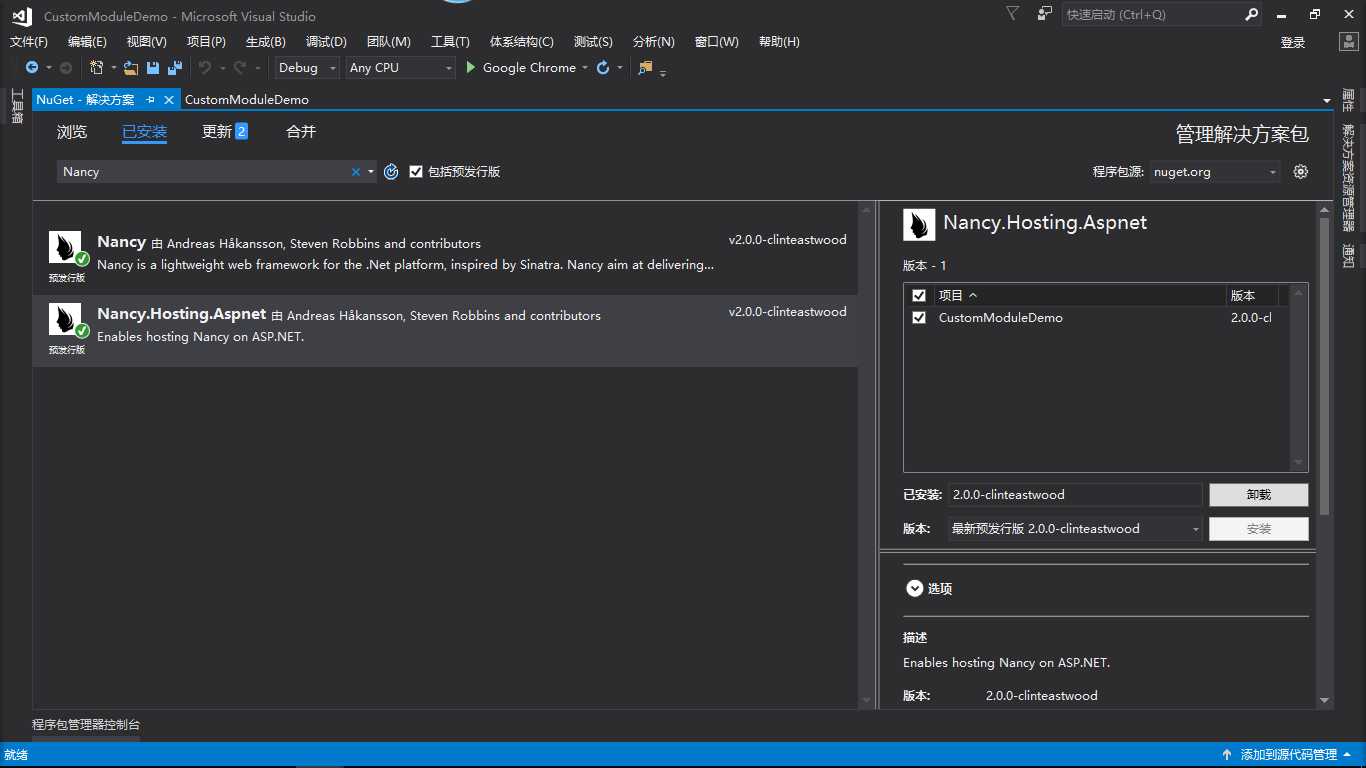Open NuGet settings gear icon
This screenshot has width=1366, height=768.
(1300, 172)
